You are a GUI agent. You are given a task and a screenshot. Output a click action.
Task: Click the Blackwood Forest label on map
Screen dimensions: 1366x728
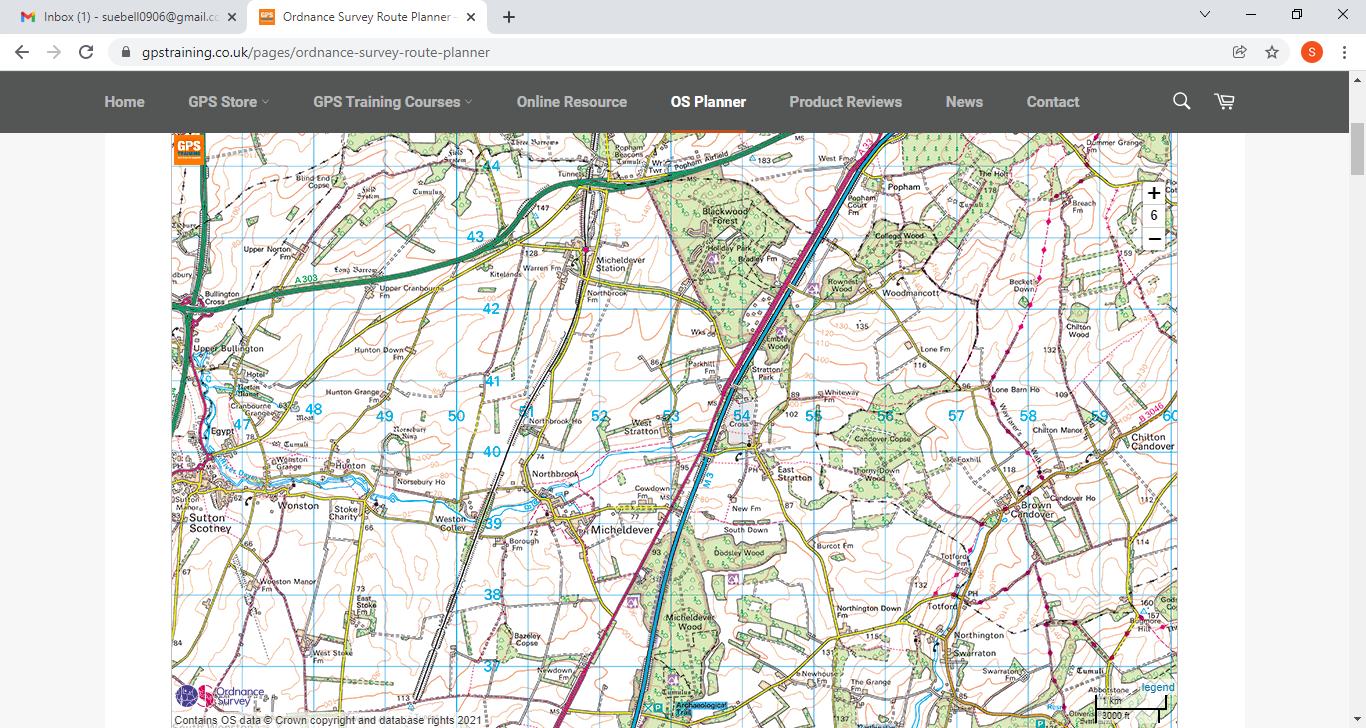(x=725, y=216)
